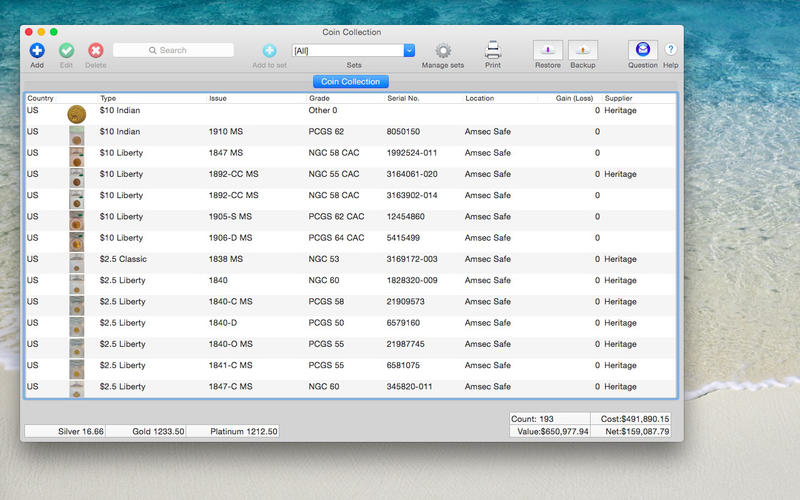Click serial 3163902-014 cell
The width and height of the screenshot is (800, 500).
[x=412, y=195]
